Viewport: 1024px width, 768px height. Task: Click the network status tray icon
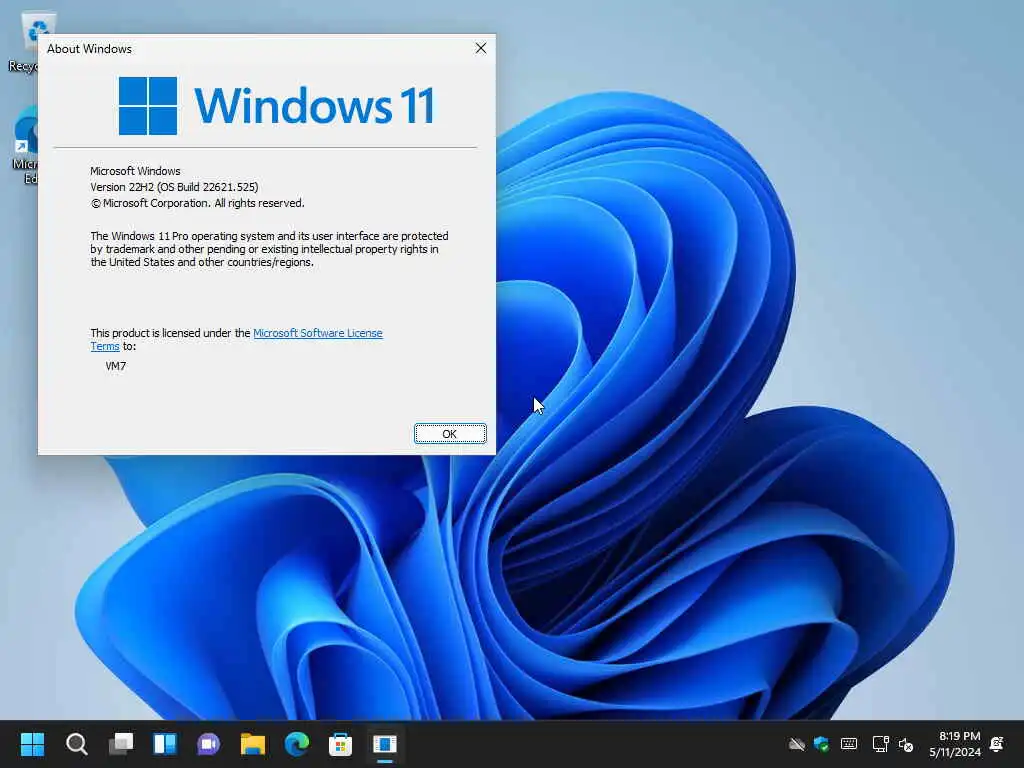(x=880, y=744)
